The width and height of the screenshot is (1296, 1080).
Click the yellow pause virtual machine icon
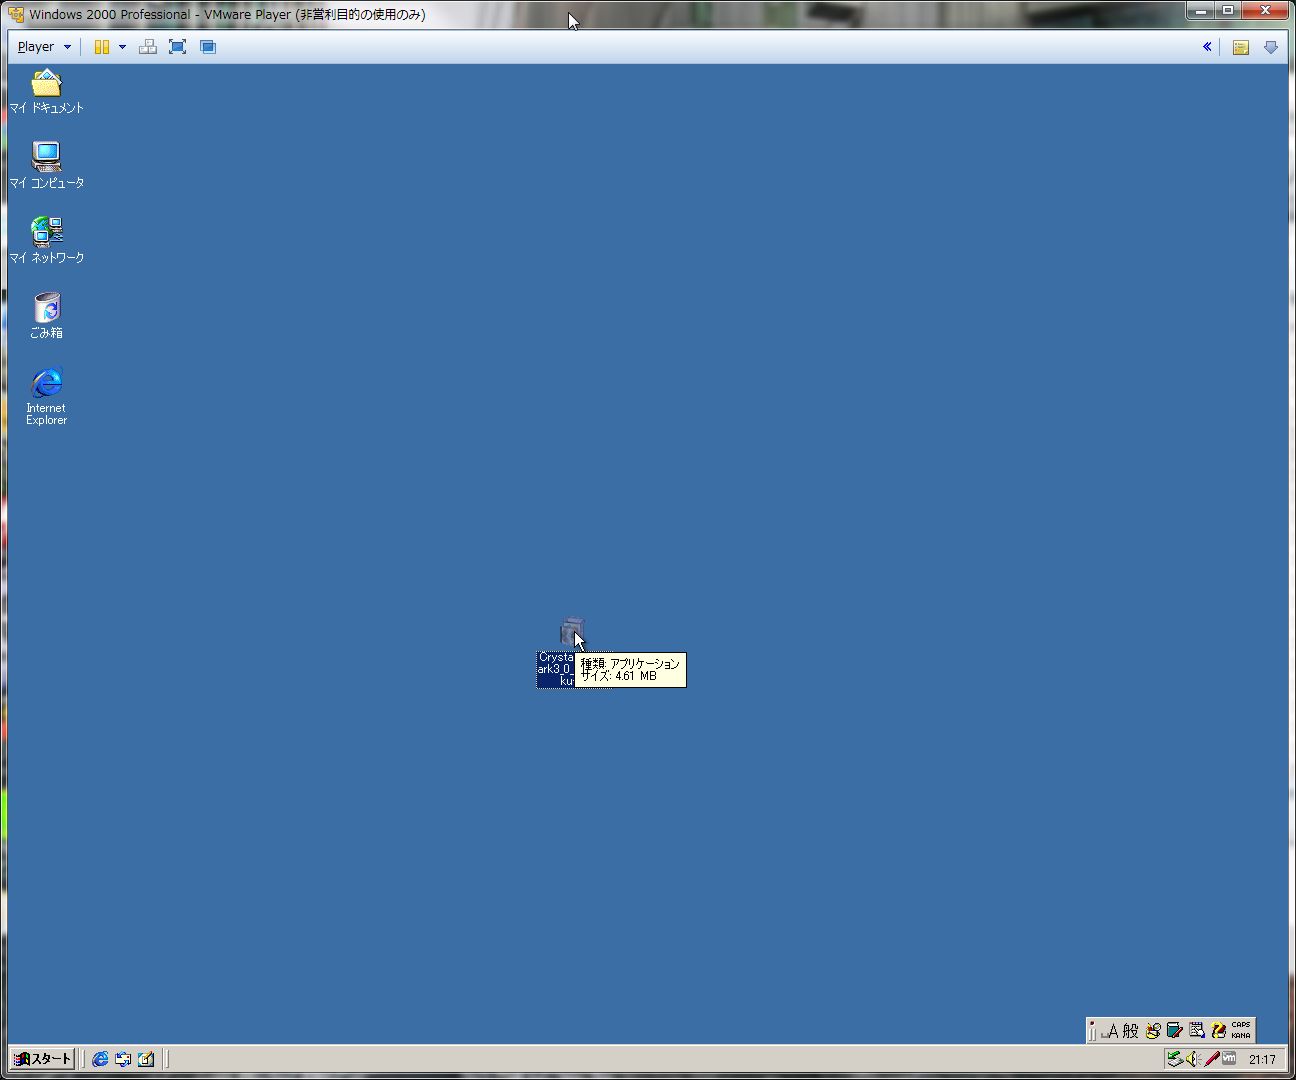(x=101, y=47)
